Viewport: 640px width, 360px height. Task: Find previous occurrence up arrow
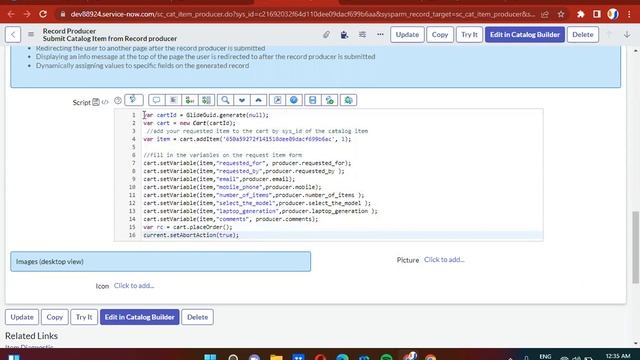[x=259, y=100]
